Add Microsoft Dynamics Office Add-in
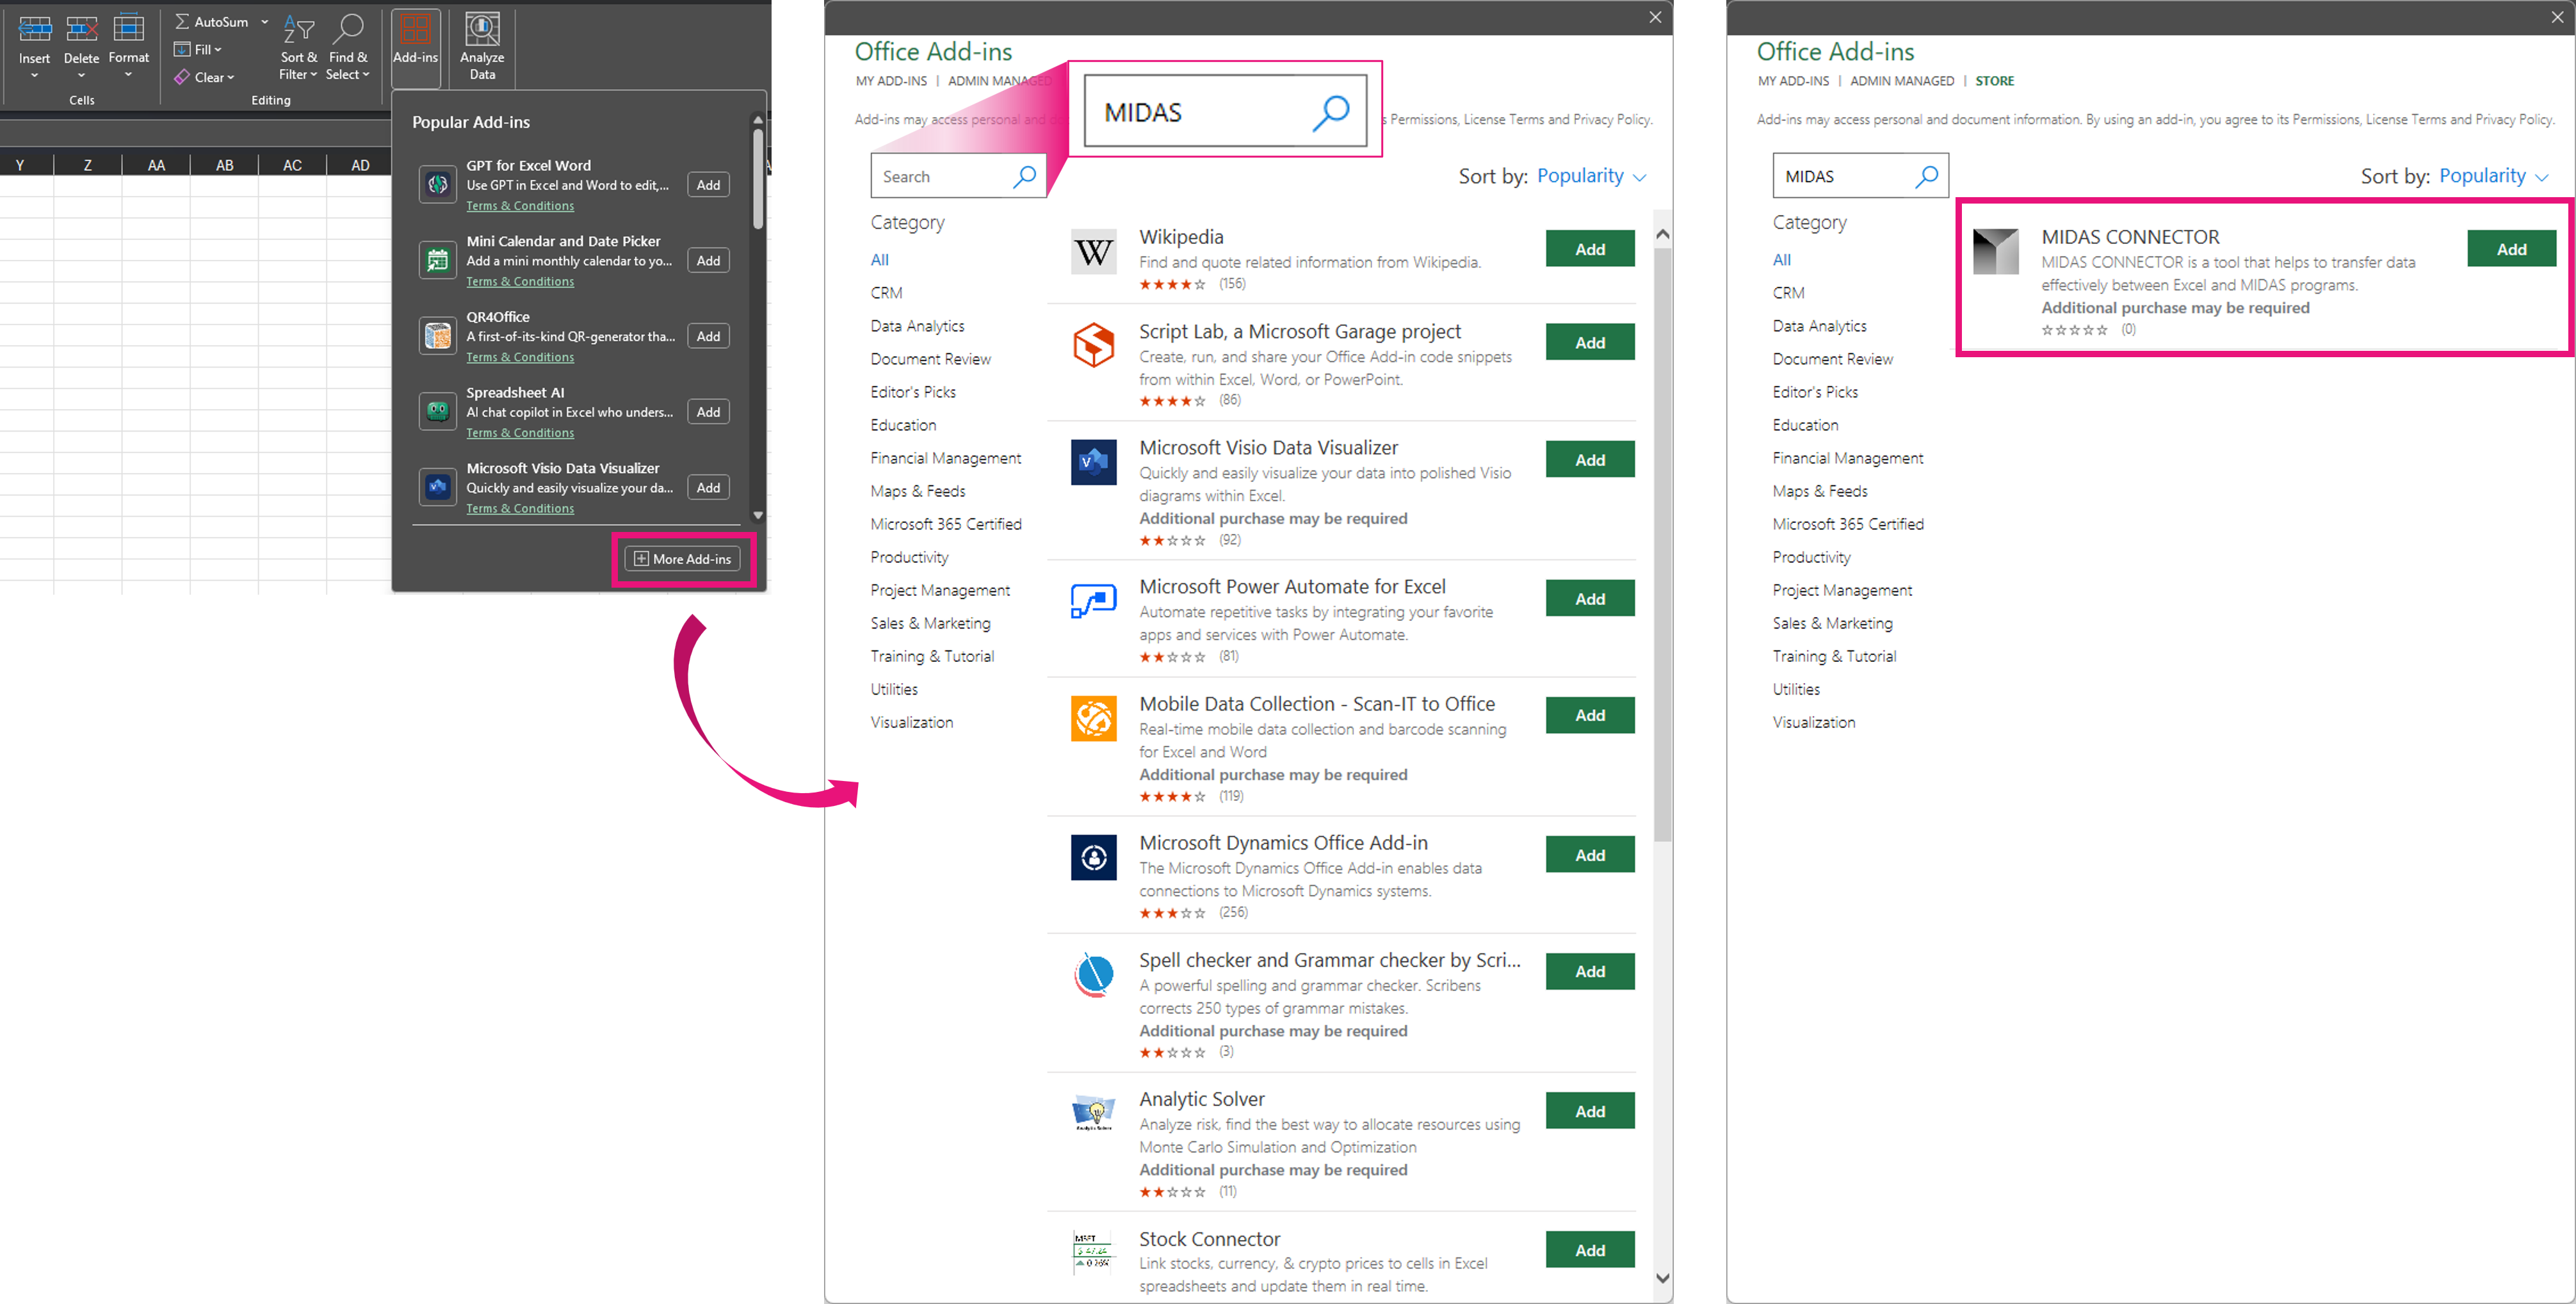2576x1304 pixels. [1590, 855]
